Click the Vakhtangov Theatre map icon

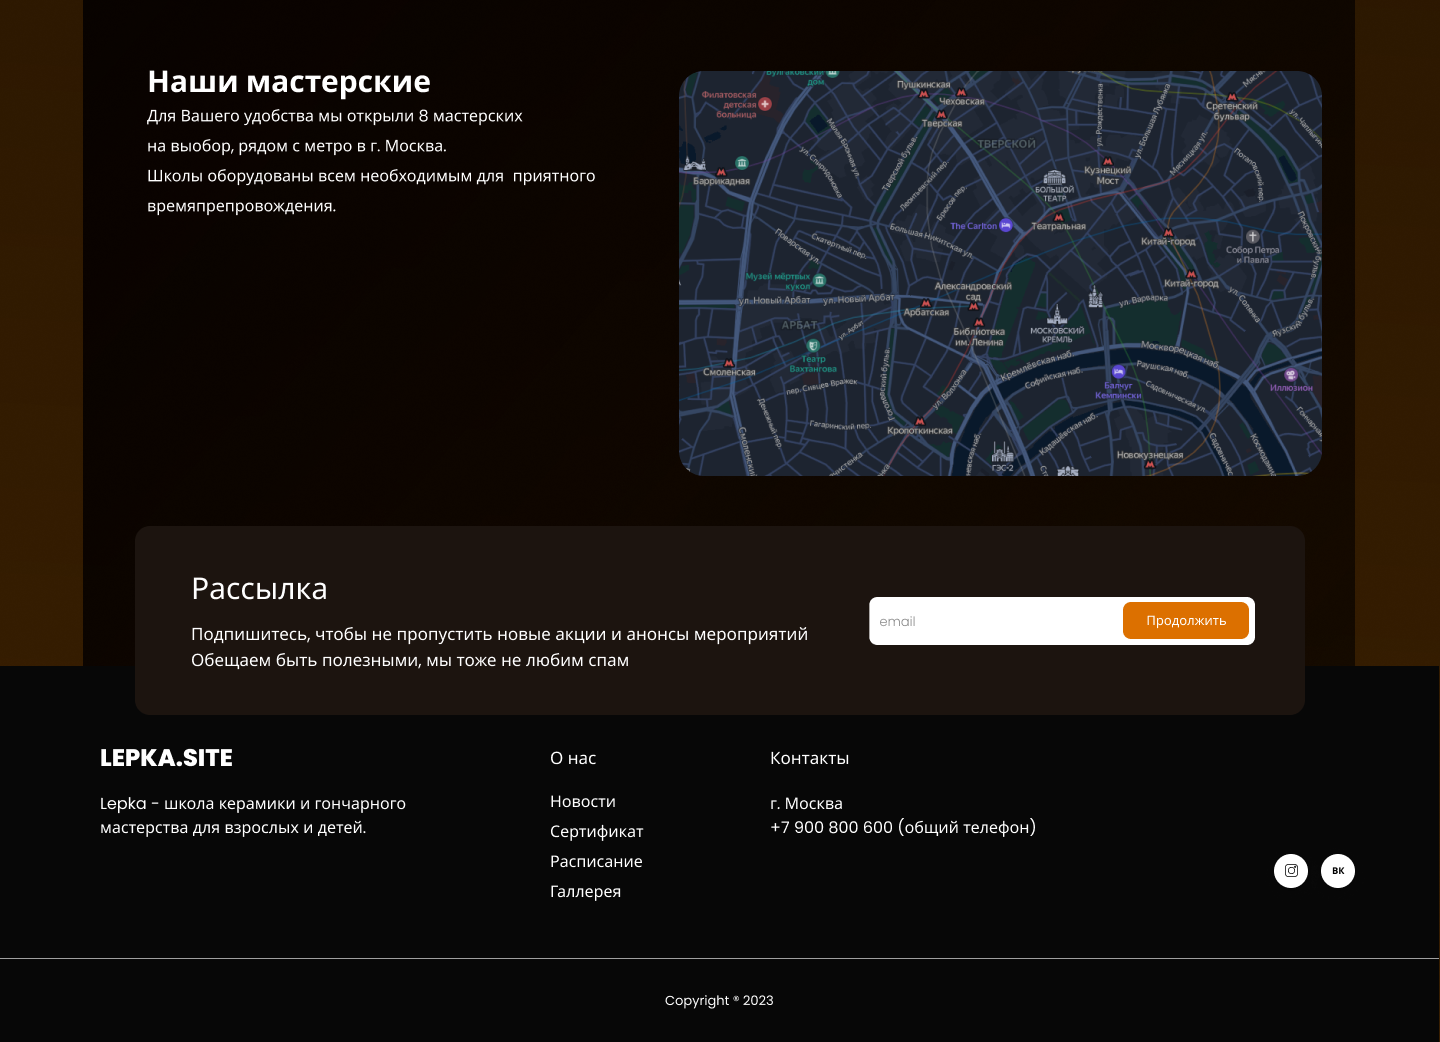point(813,346)
